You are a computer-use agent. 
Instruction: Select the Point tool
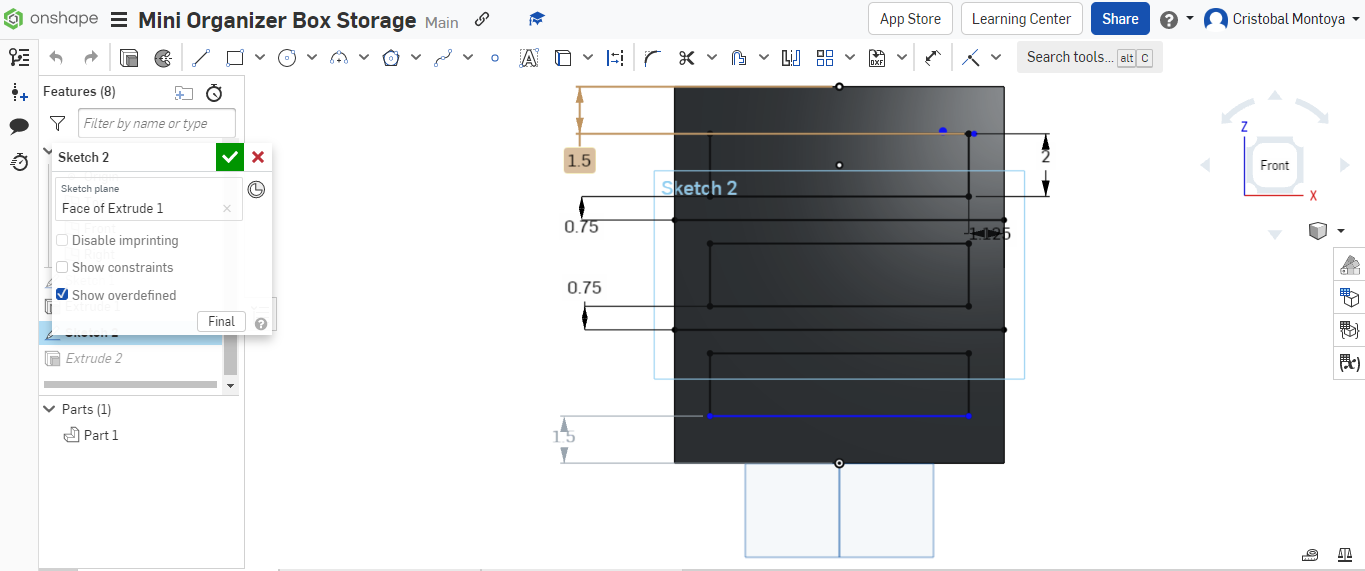click(495, 58)
